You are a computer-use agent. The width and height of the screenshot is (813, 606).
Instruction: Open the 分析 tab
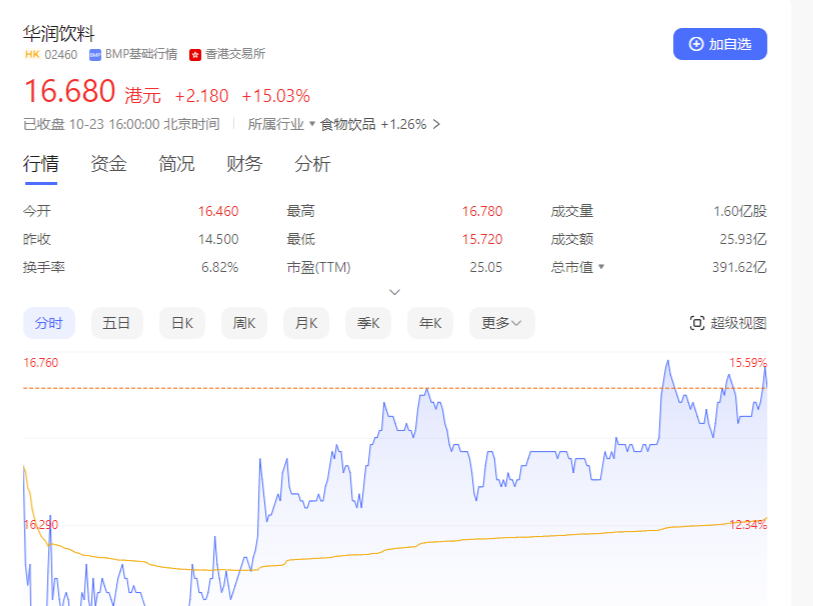[x=312, y=164]
